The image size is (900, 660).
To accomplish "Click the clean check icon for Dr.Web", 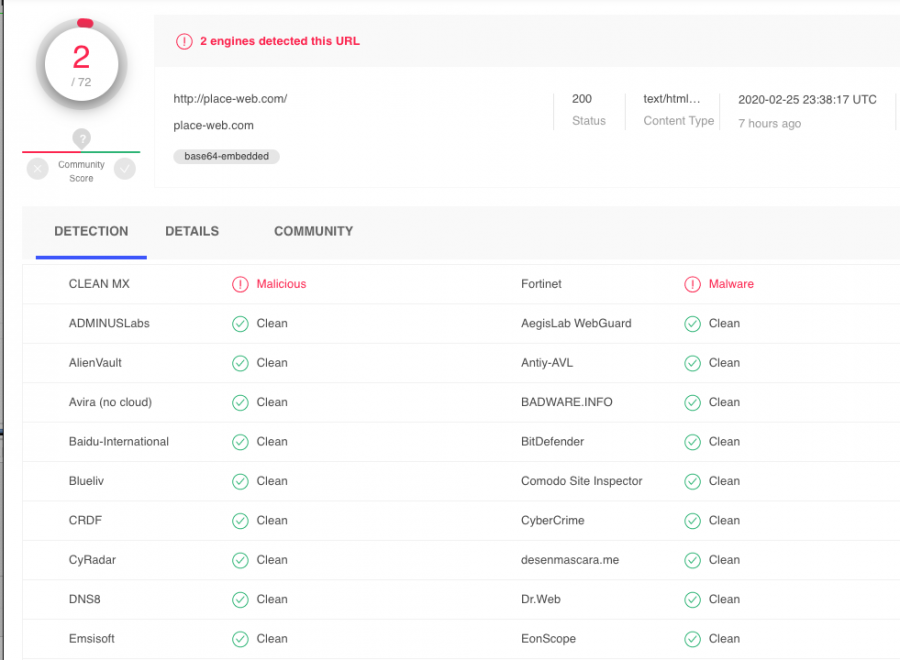I will pos(692,600).
